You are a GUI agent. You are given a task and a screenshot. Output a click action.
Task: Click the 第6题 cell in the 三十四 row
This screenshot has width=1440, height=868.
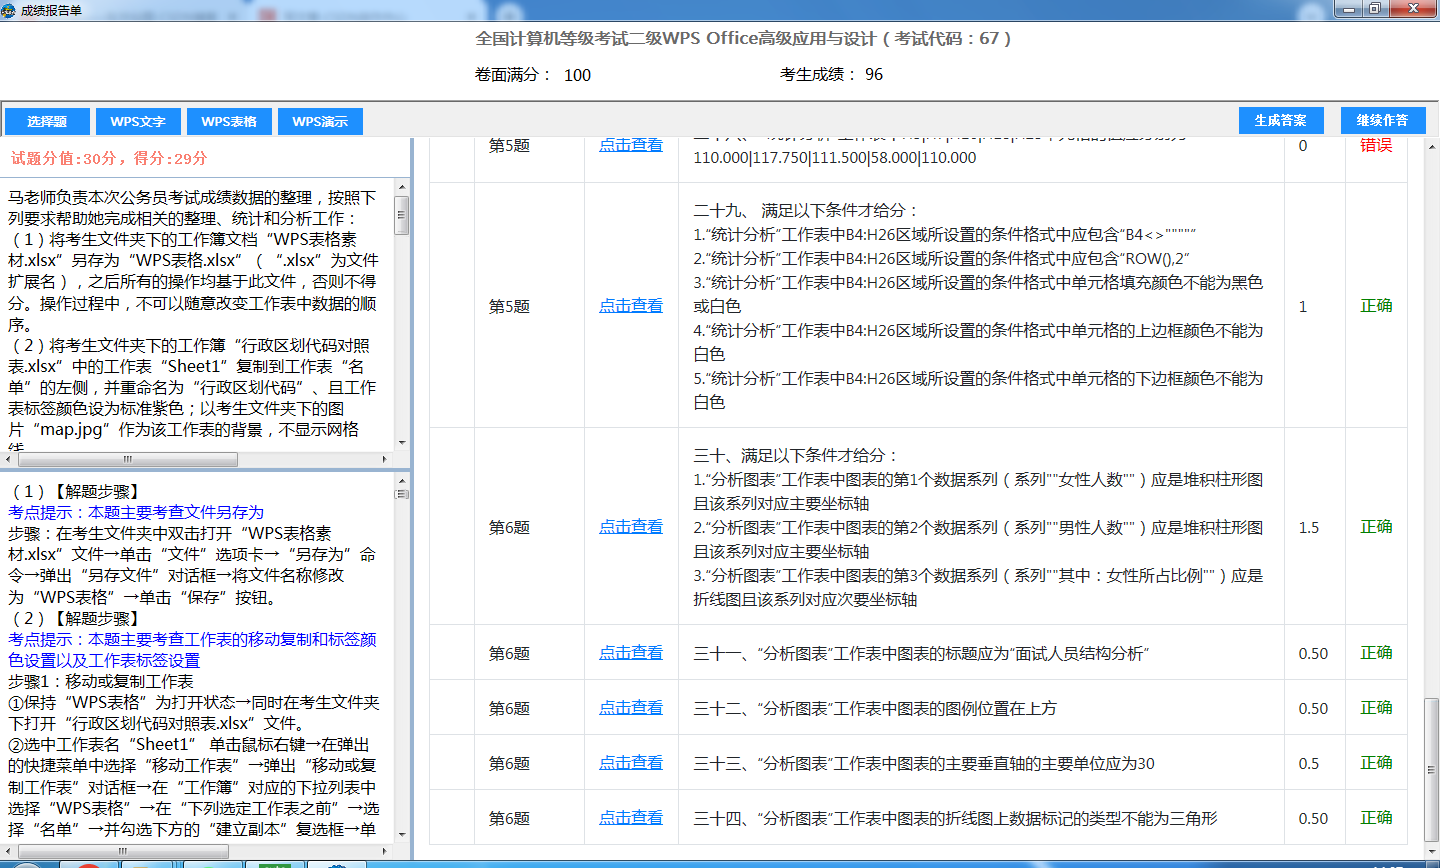click(x=509, y=819)
